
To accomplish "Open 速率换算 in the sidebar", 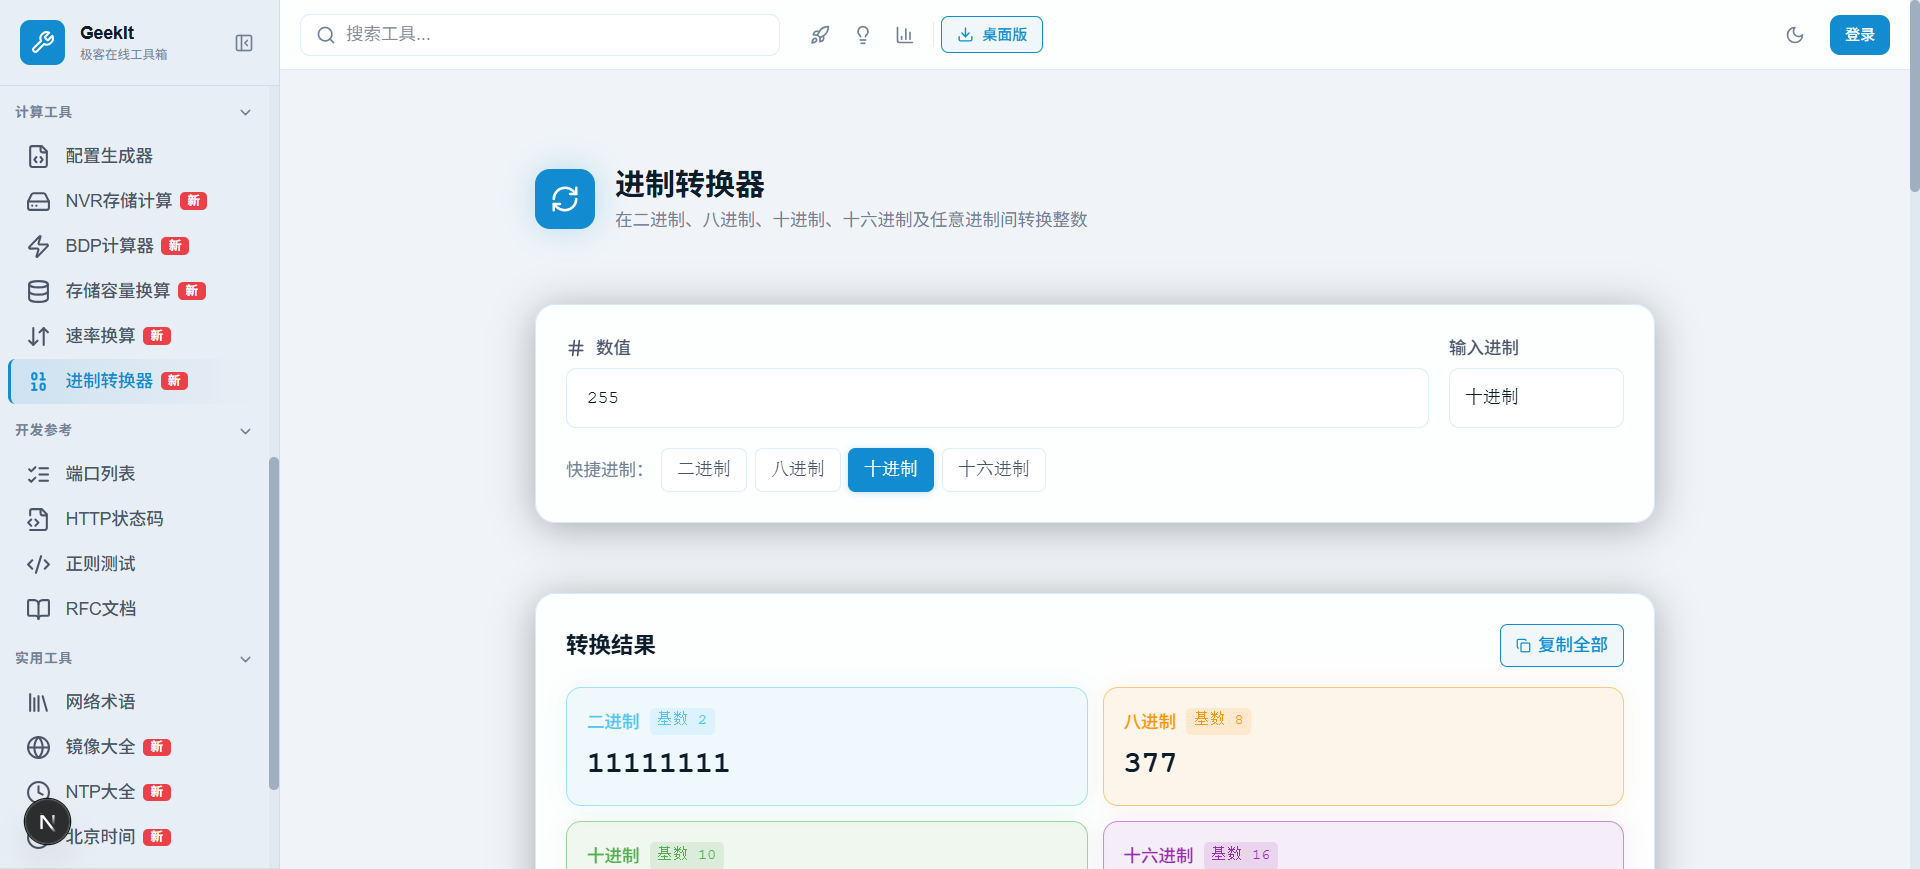I will [132, 336].
